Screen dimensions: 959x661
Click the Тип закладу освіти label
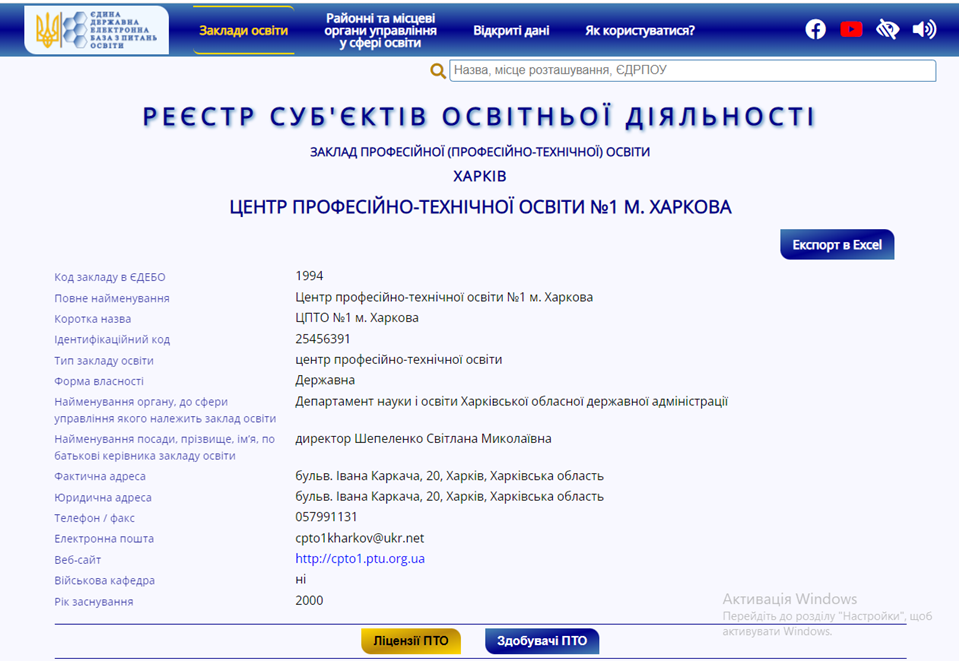coord(104,361)
